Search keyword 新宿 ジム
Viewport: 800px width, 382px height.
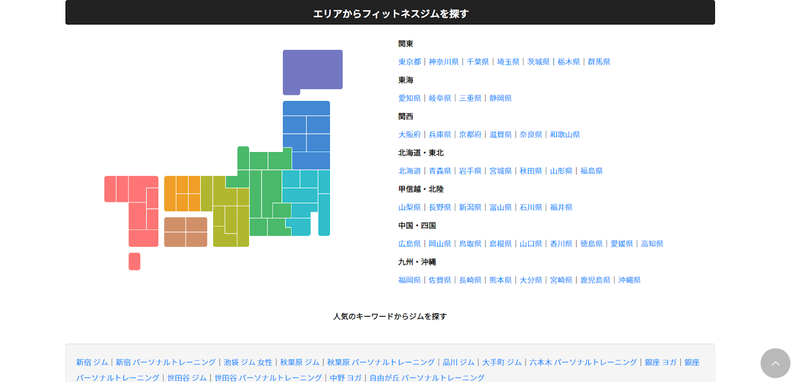pos(92,362)
